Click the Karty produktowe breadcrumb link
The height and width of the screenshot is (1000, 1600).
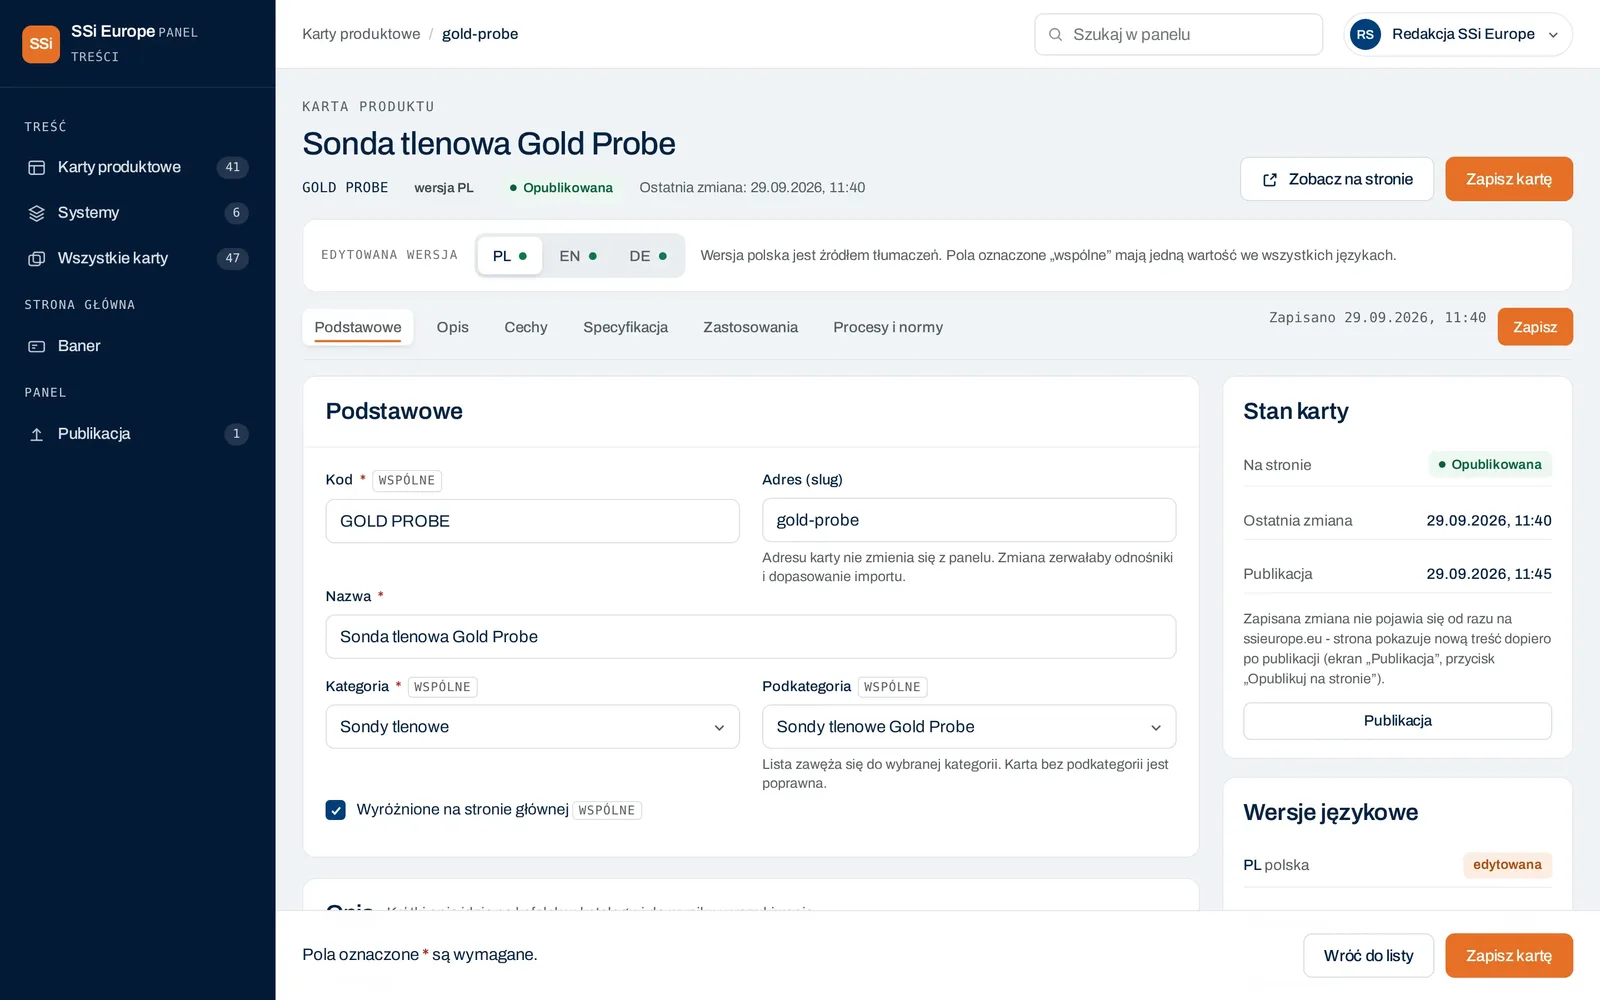pos(361,34)
